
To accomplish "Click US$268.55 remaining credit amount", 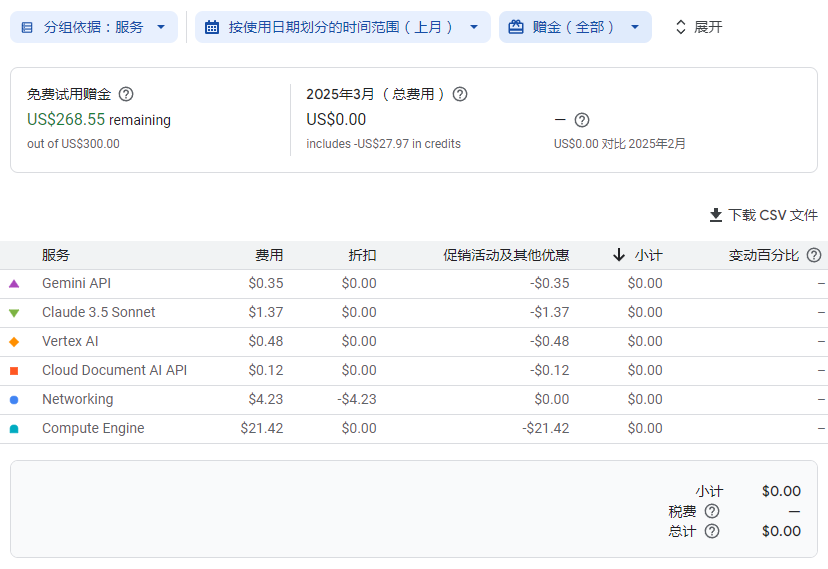I will pyautogui.click(x=66, y=120).
